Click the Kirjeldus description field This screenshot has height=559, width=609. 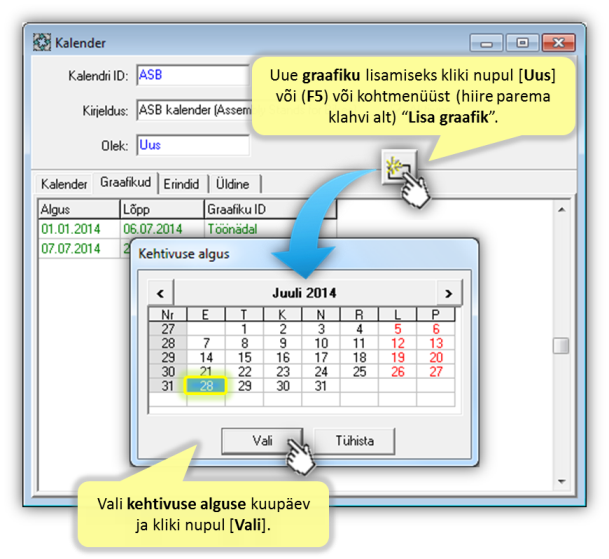190,110
